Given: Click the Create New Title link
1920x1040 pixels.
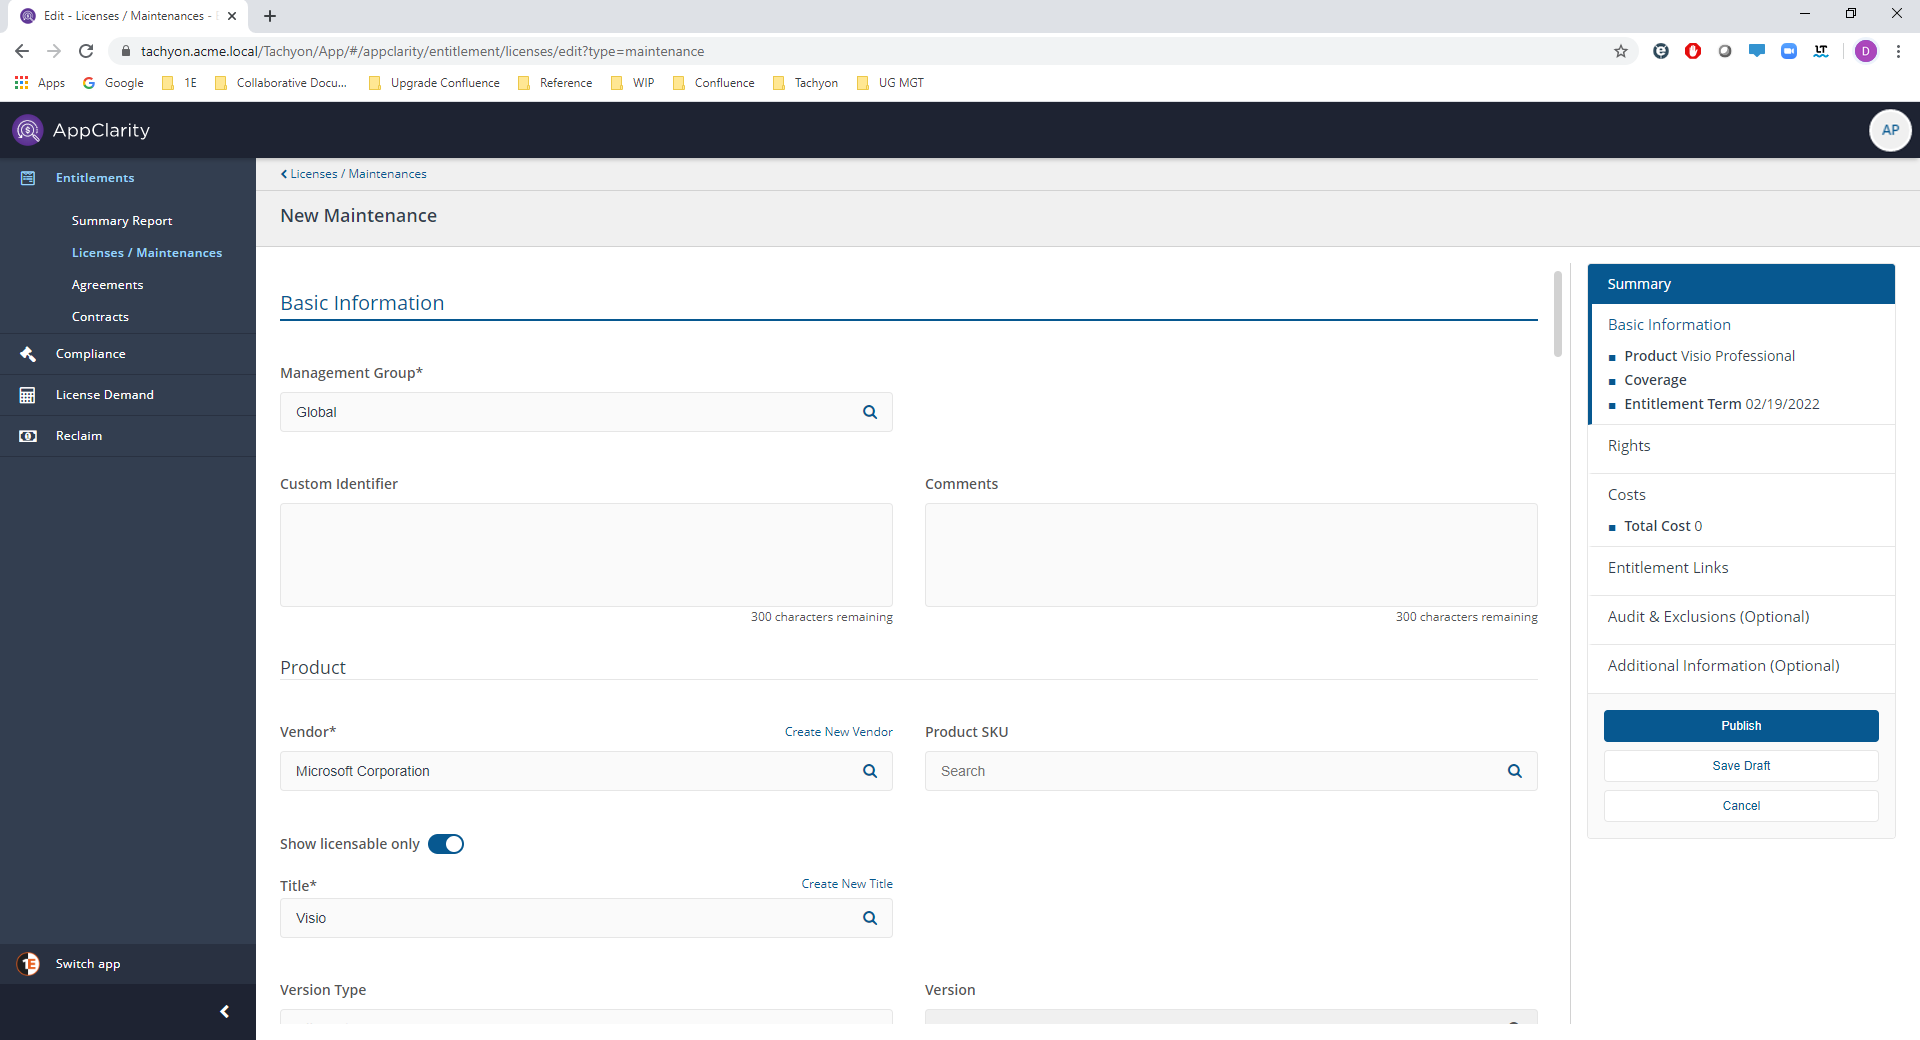Looking at the screenshot, I should click(x=846, y=884).
